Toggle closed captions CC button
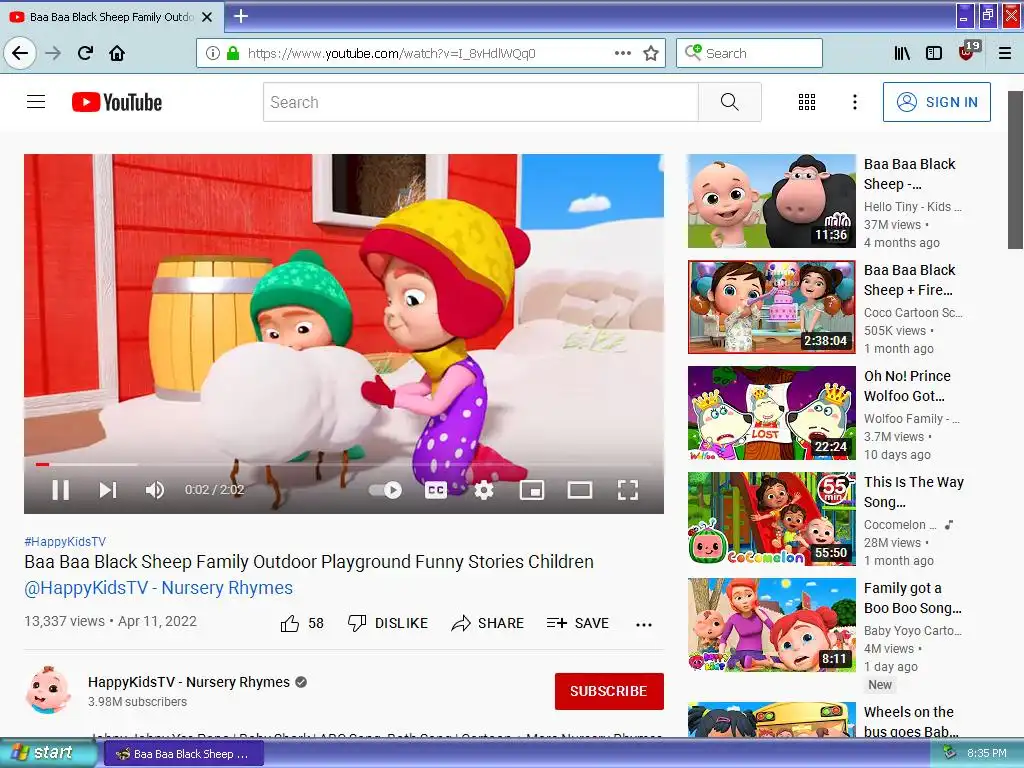Image resolution: width=1024 pixels, height=768 pixels. tap(436, 490)
